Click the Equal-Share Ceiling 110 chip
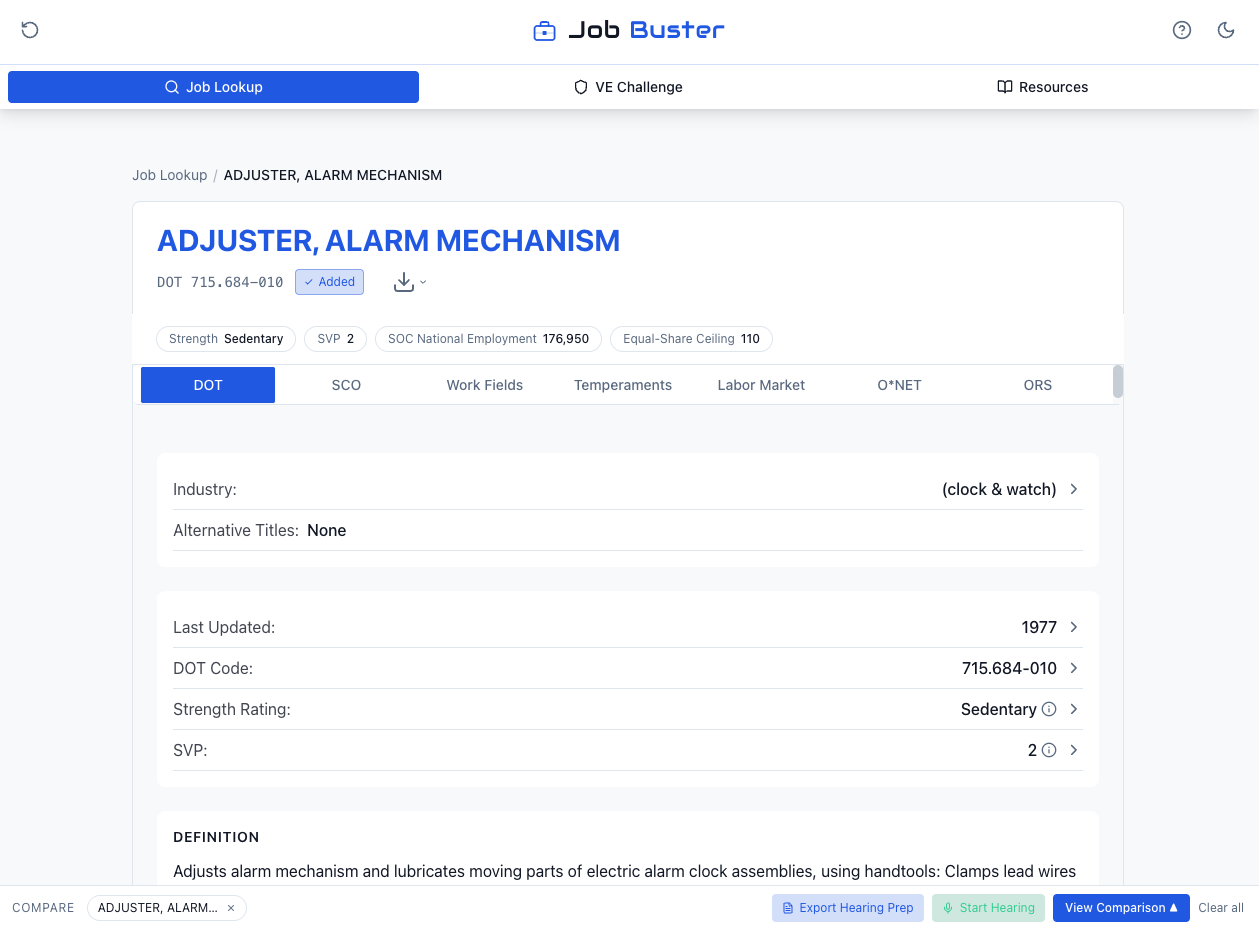The width and height of the screenshot is (1259, 927). [x=691, y=339]
